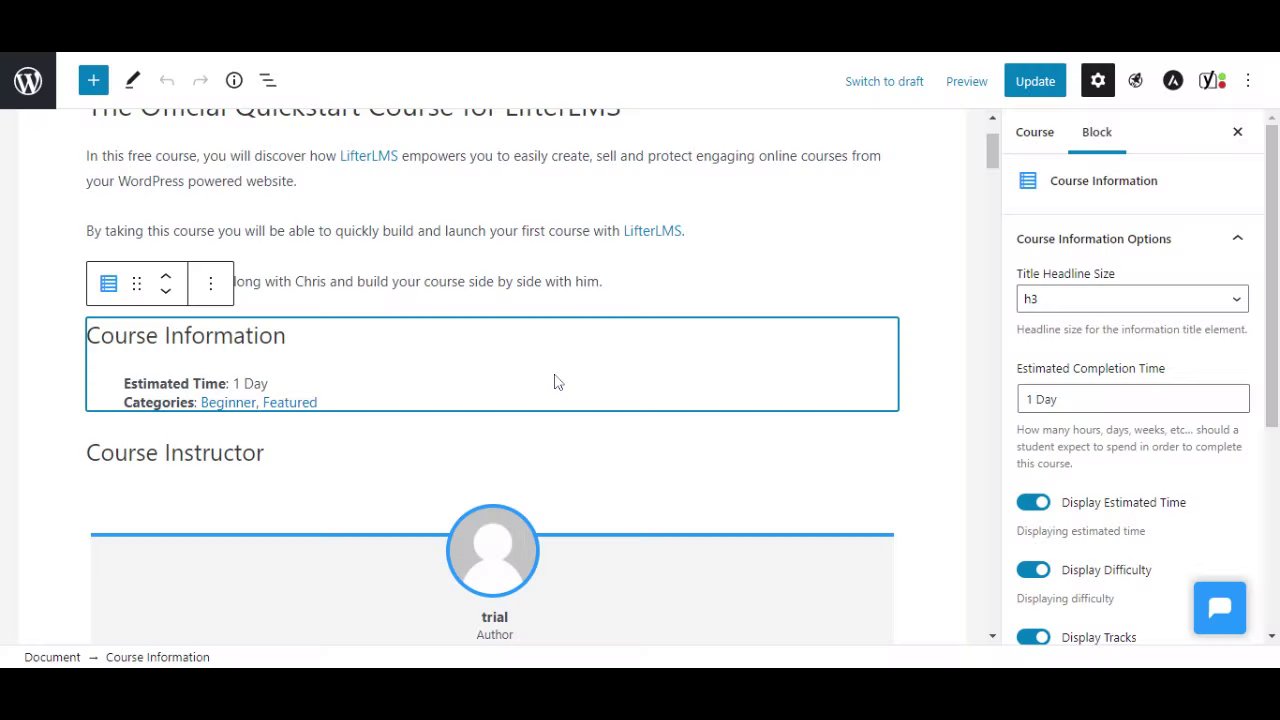Viewport: 1280px width, 720px height.
Task: Click the editor vertical scrollbar thumb
Action: (992, 150)
